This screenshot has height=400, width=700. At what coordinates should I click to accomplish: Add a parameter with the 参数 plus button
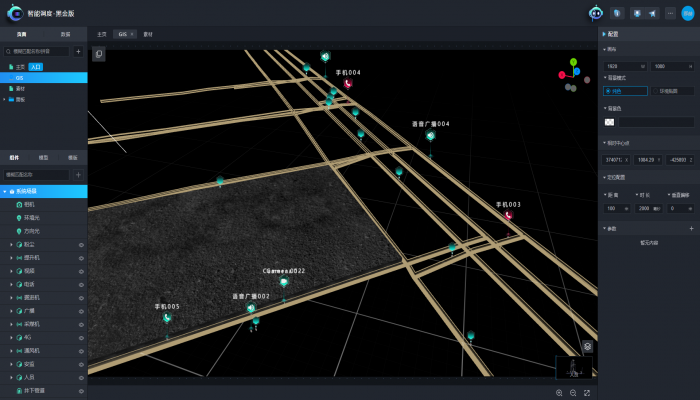coord(690,229)
